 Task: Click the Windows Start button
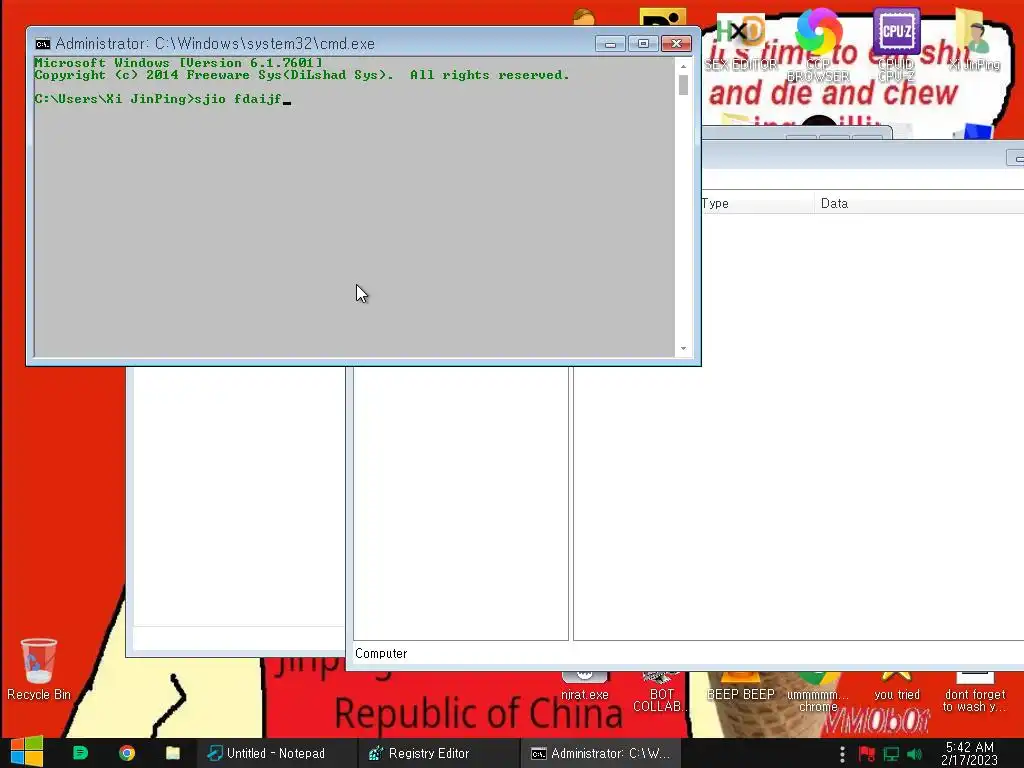(27, 752)
